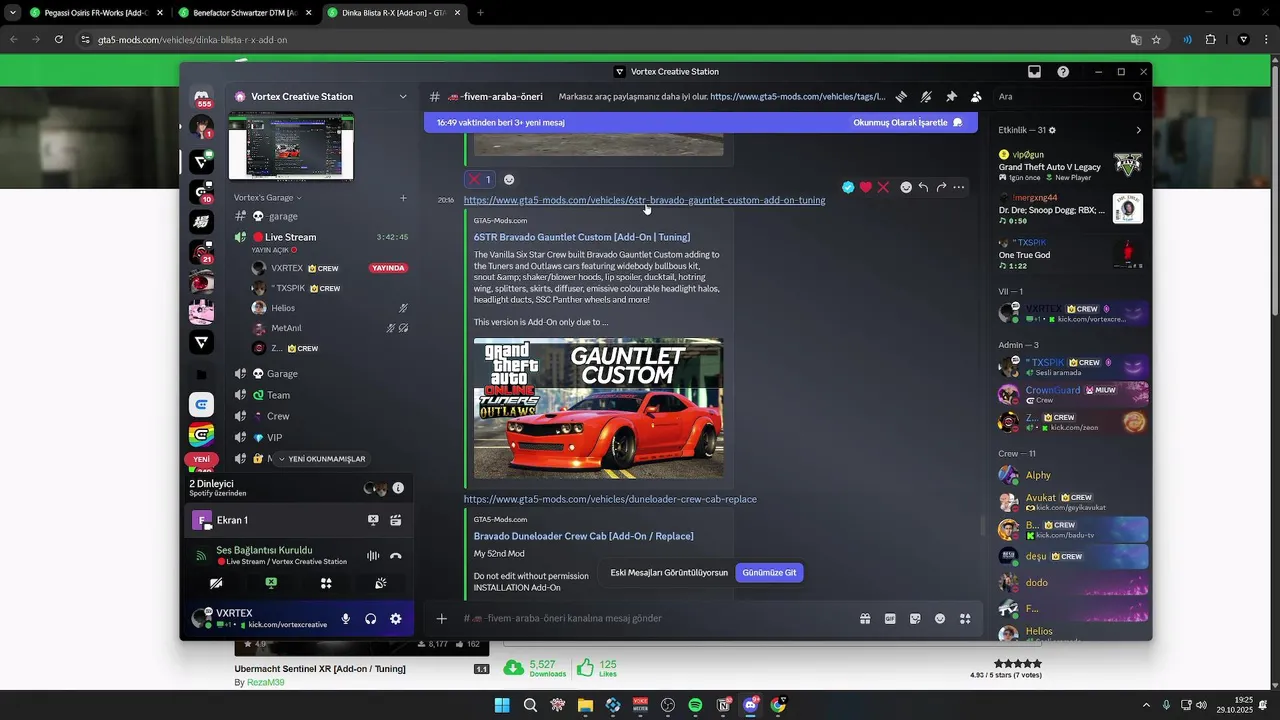The height and width of the screenshot is (720, 1280).
Task: Open stream clip icon beside Ekran 1
Action: coord(396,520)
